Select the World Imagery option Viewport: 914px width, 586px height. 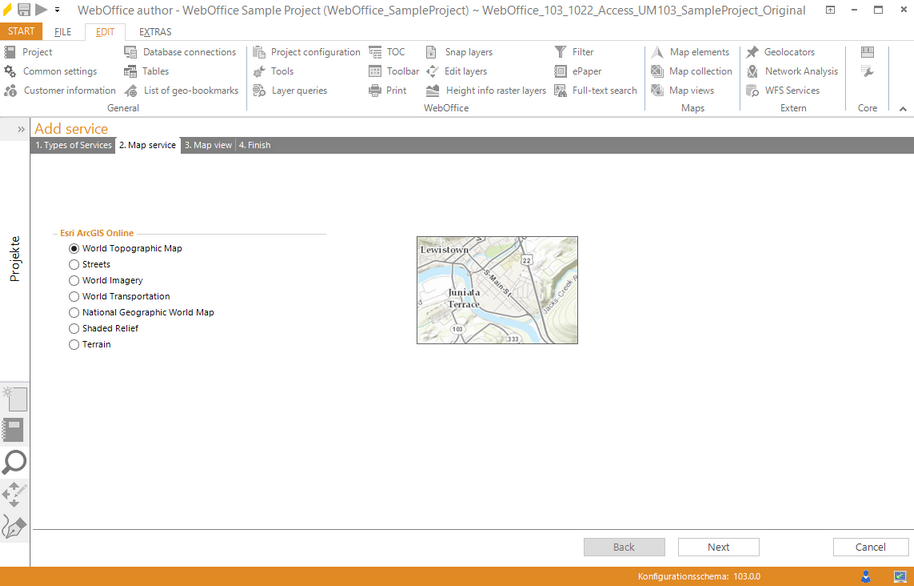(x=73, y=280)
